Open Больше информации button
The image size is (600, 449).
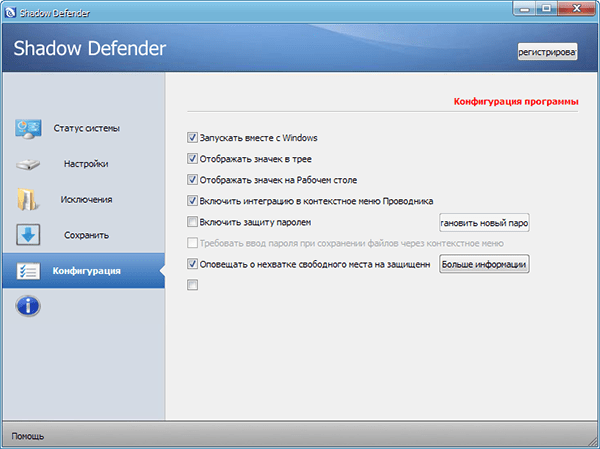click(484, 264)
